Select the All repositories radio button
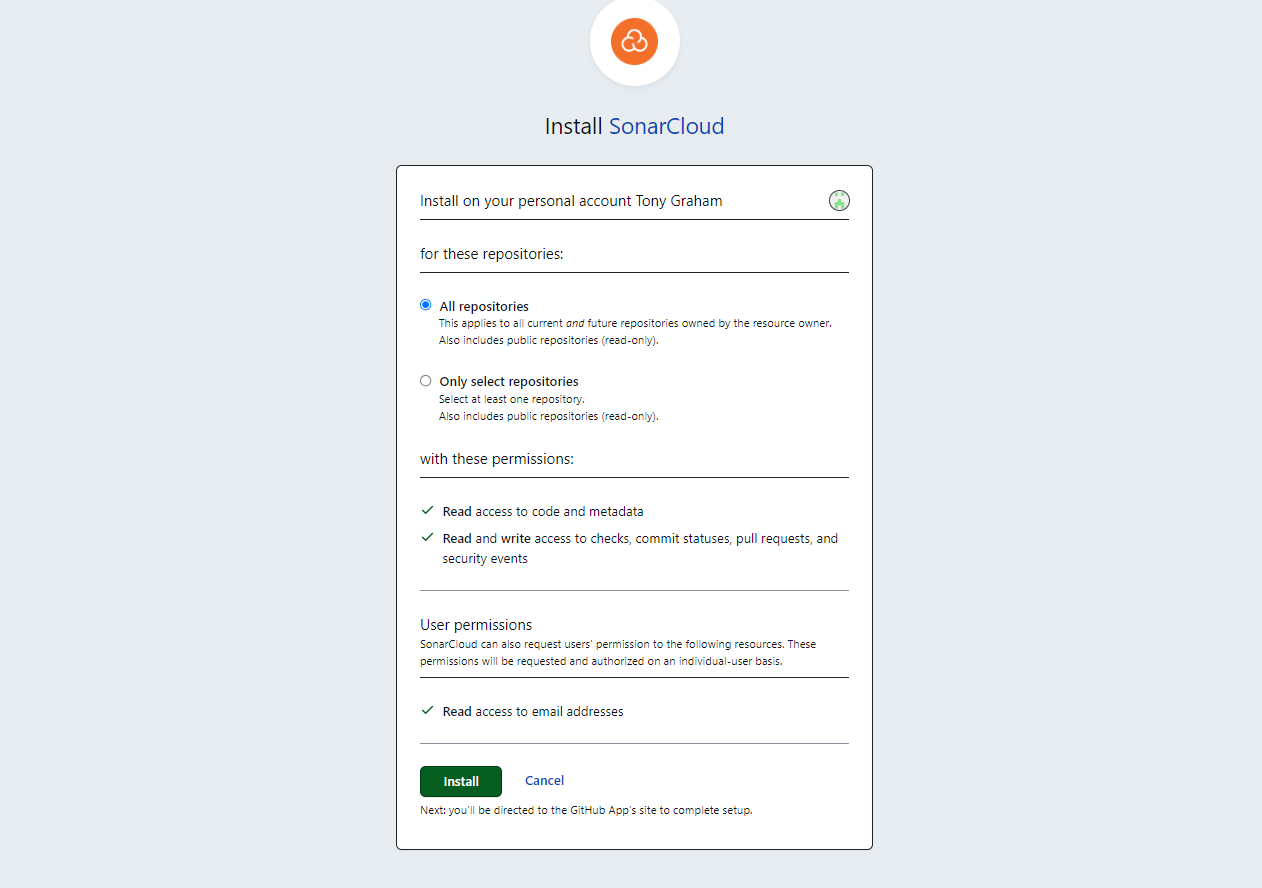The width and height of the screenshot is (1262, 888). click(x=426, y=305)
